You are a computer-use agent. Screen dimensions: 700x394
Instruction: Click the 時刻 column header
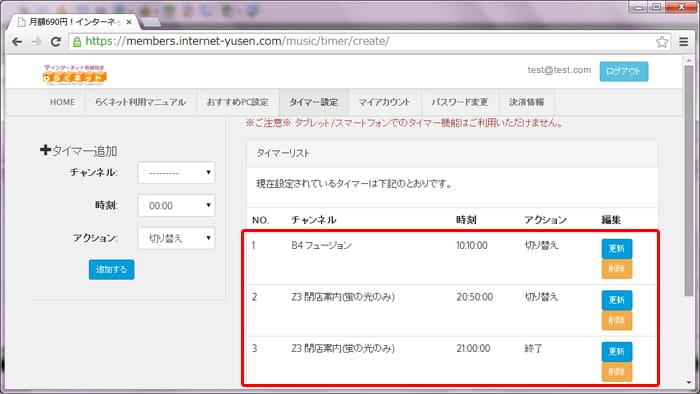coord(466,220)
